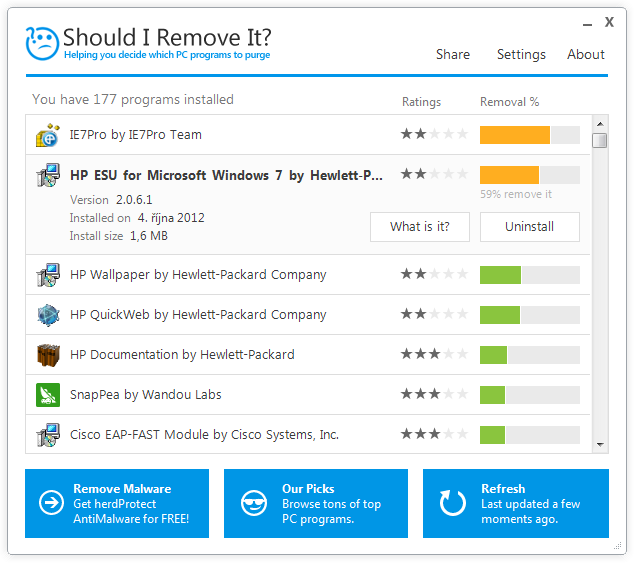The image size is (634, 563).
Task: Click the Refresh tile
Action: (x=516, y=504)
